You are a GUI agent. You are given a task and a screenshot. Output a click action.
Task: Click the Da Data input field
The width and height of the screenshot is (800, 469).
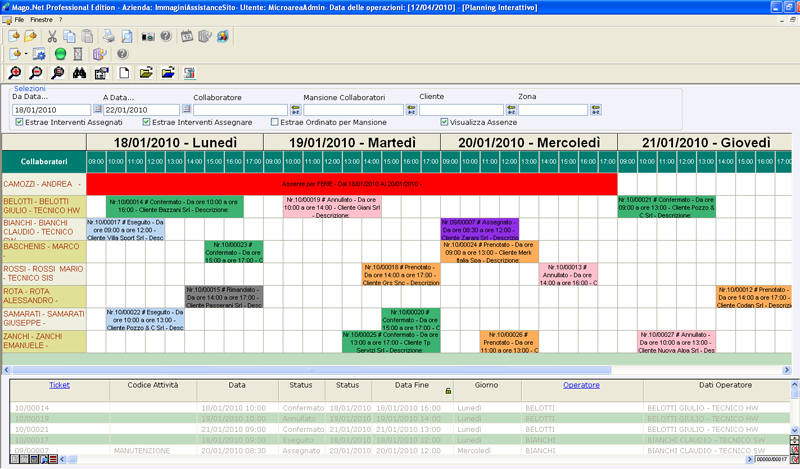[x=52, y=110]
